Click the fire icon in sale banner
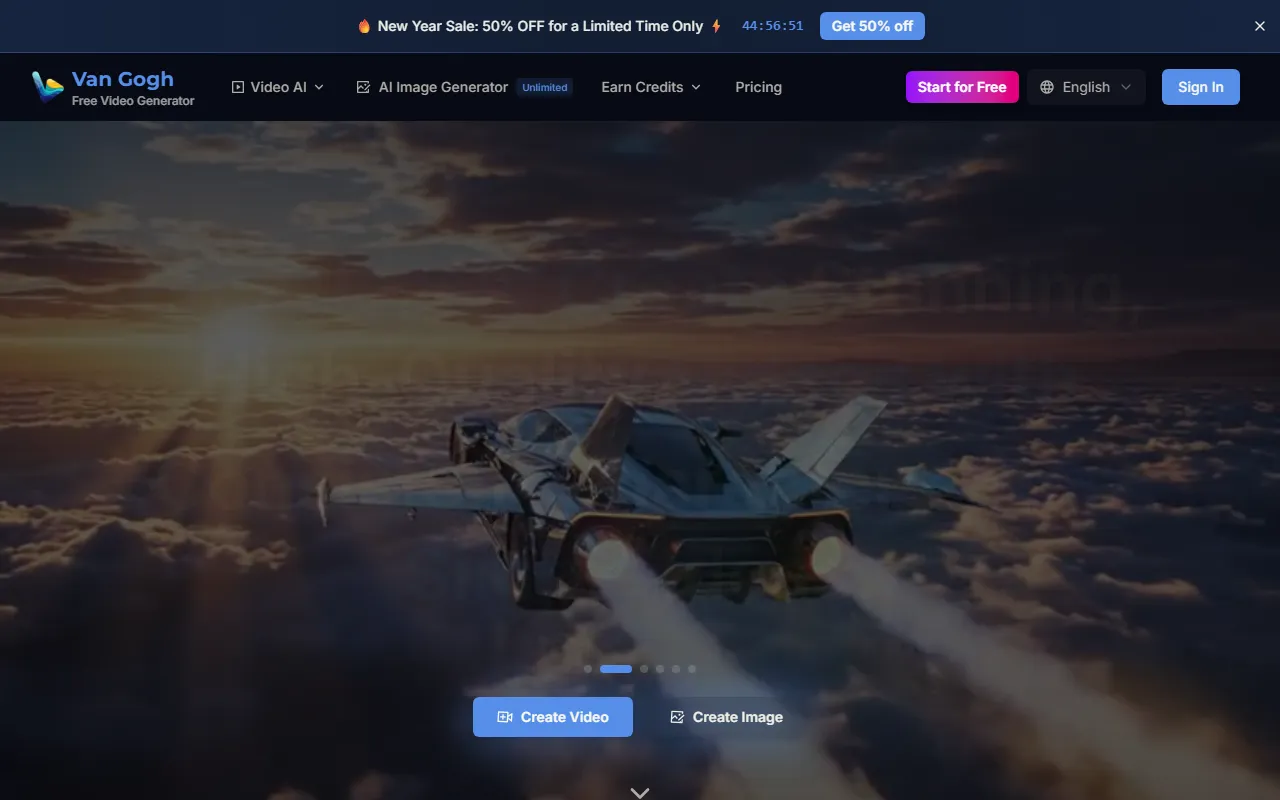 tap(364, 26)
